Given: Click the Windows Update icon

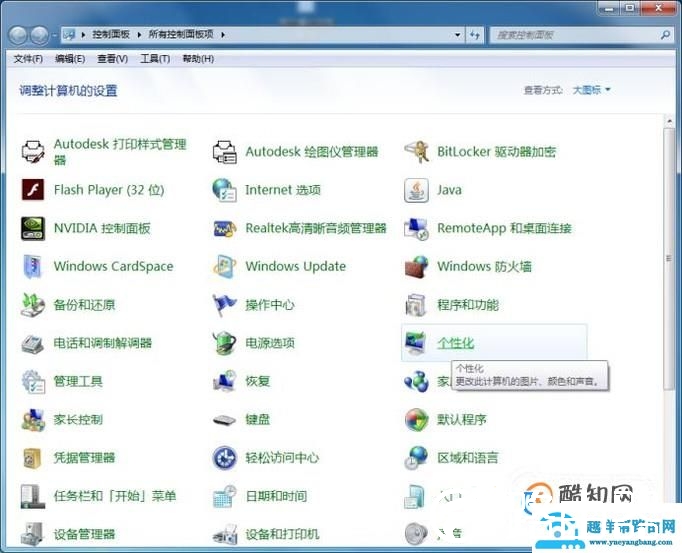Looking at the screenshot, I should pyautogui.click(x=225, y=266).
